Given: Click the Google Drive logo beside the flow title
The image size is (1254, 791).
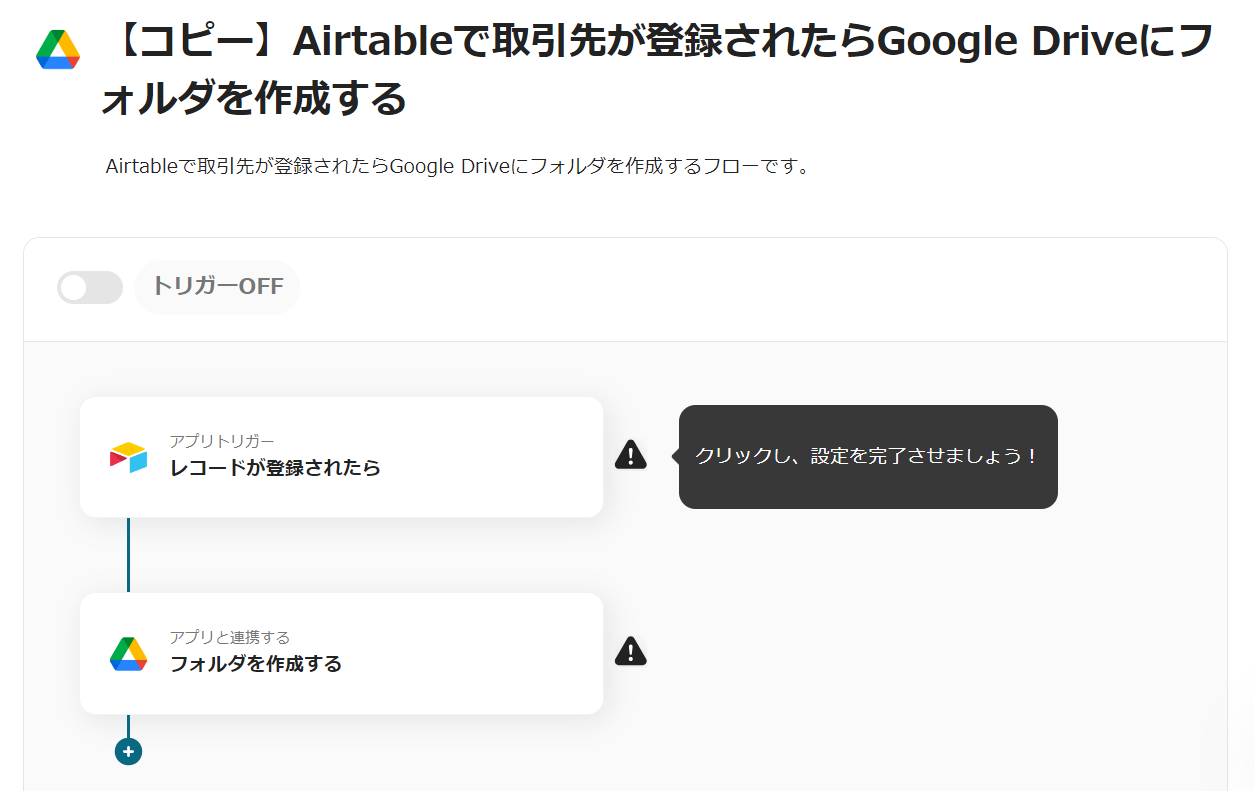Looking at the screenshot, I should (x=58, y=50).
